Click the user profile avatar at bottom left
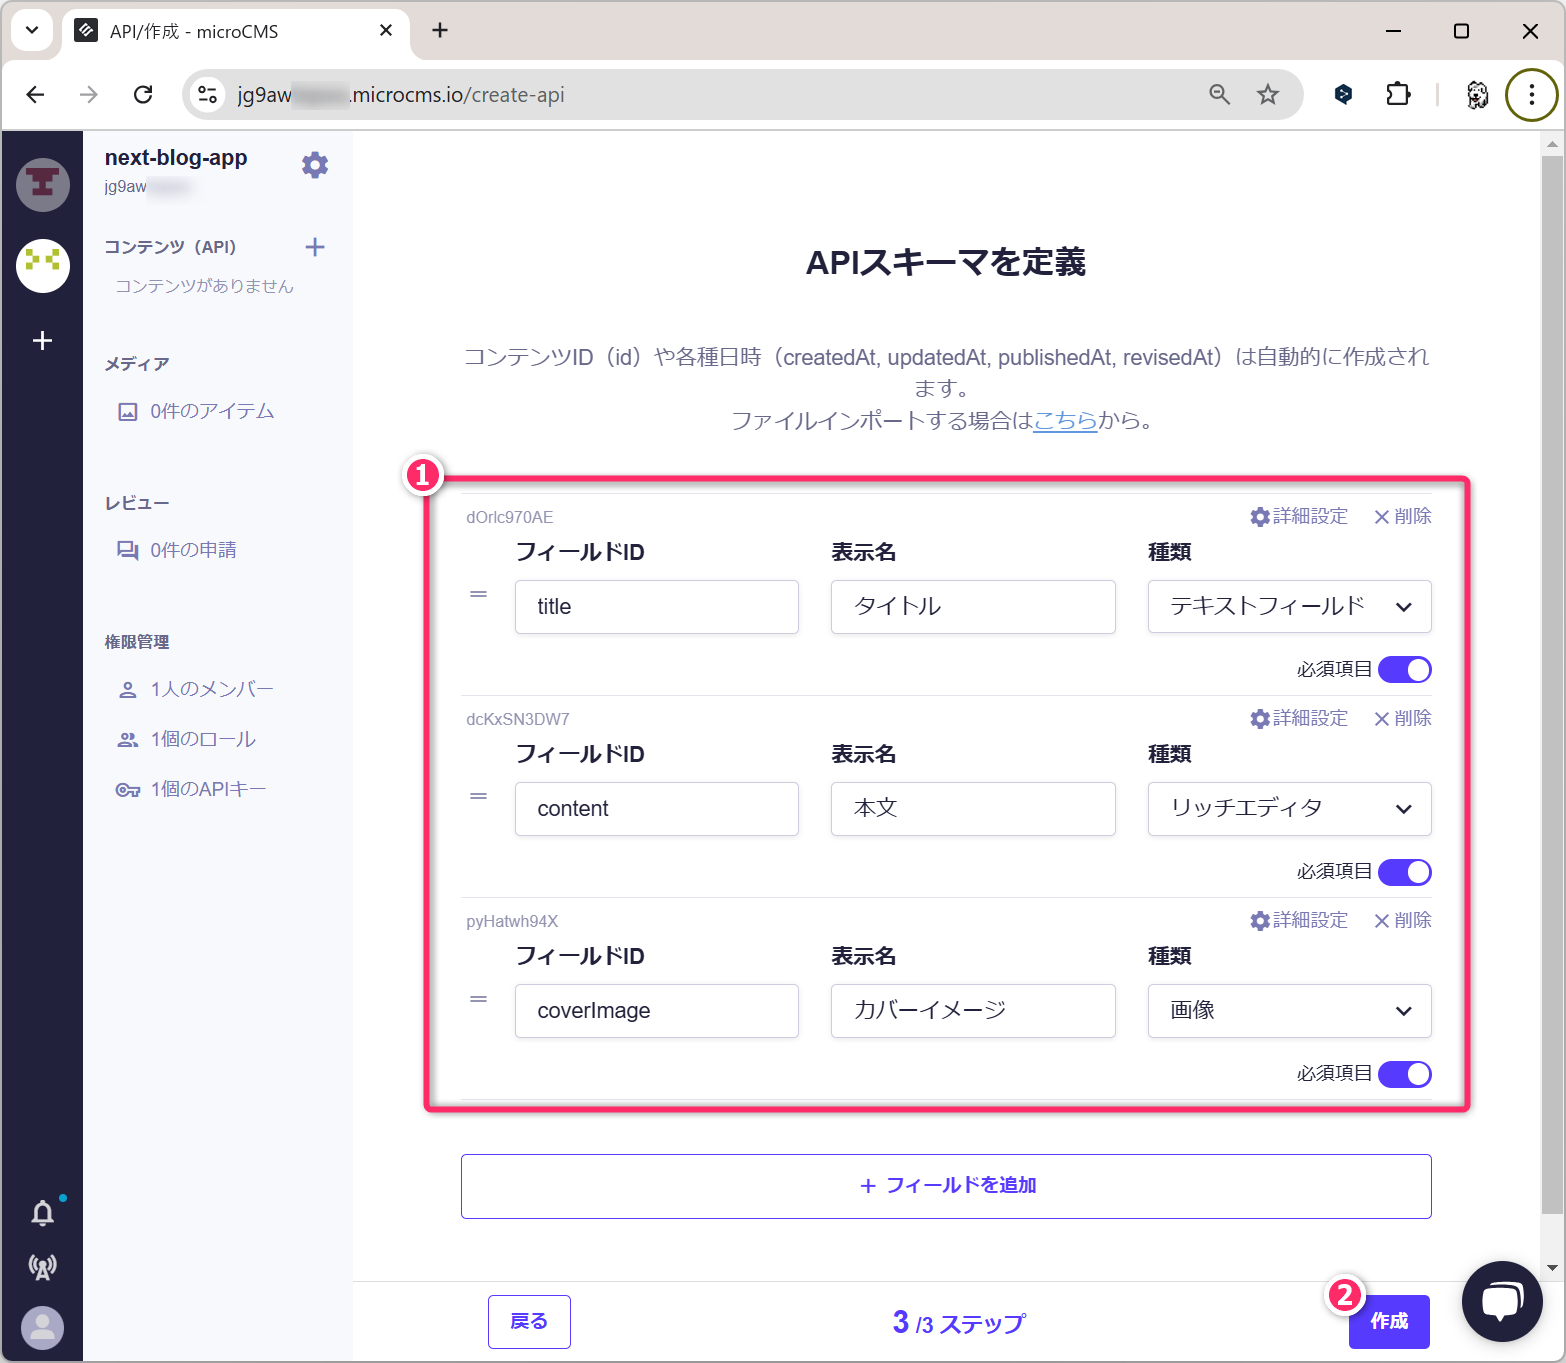Image resolution: width=1566 pixels, height=1363 pixels. [x=42, y=1327]
